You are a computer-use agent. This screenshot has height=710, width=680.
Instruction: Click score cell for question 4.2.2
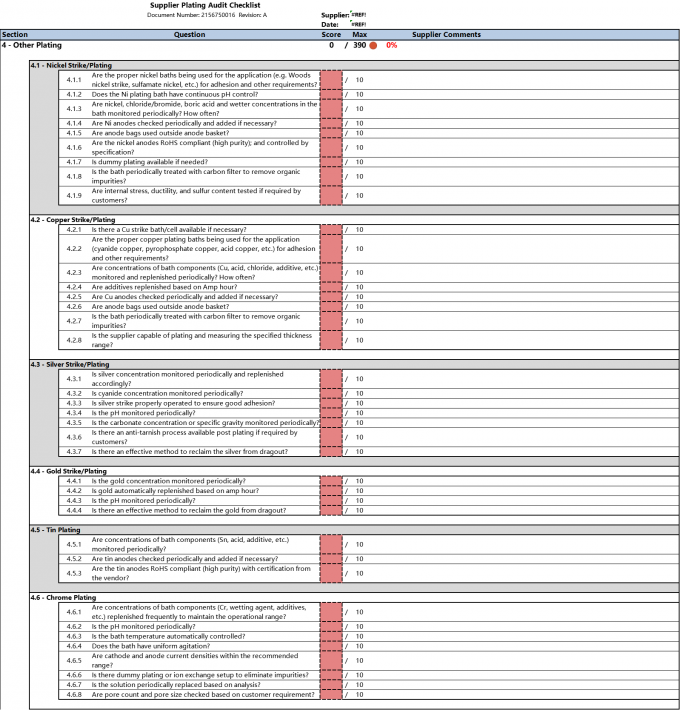click(x=331, y=249)
